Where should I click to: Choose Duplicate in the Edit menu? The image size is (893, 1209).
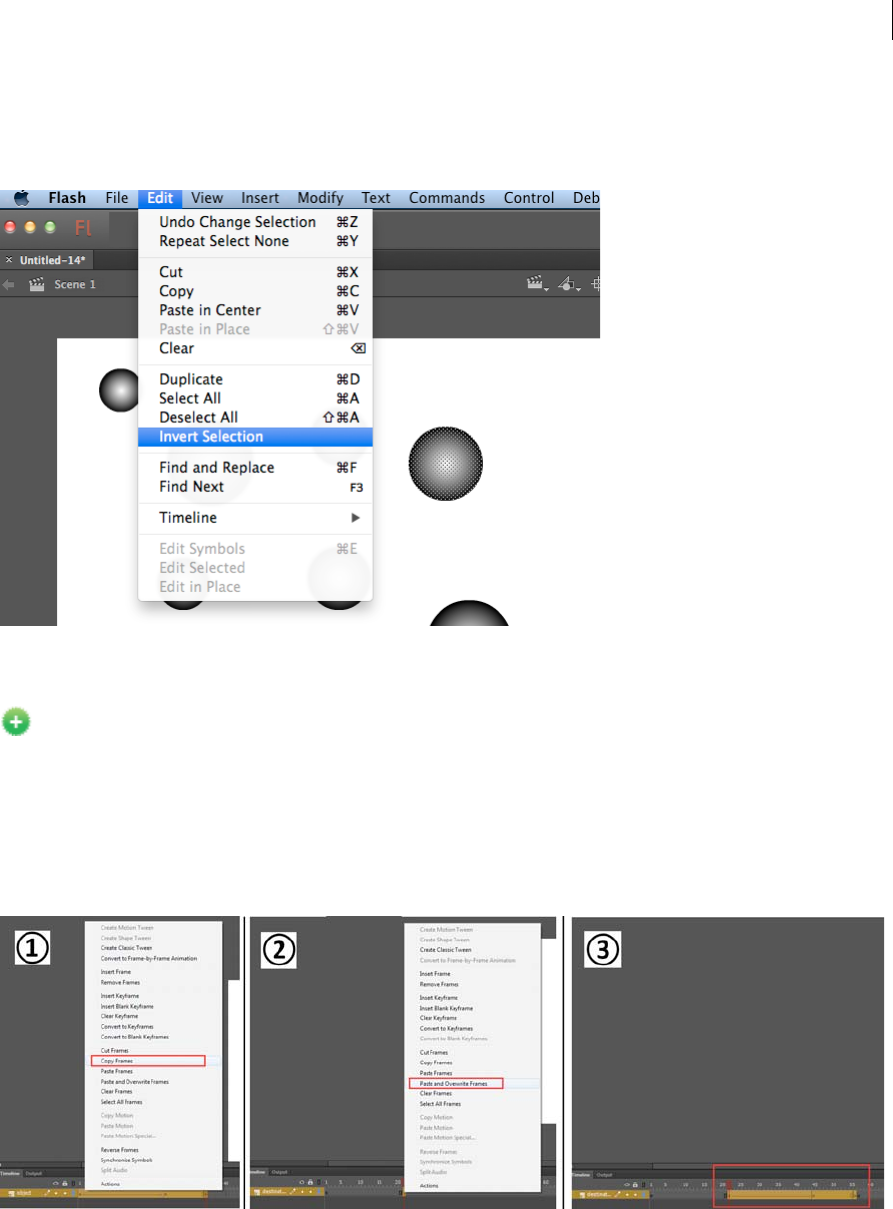[255, 379]
